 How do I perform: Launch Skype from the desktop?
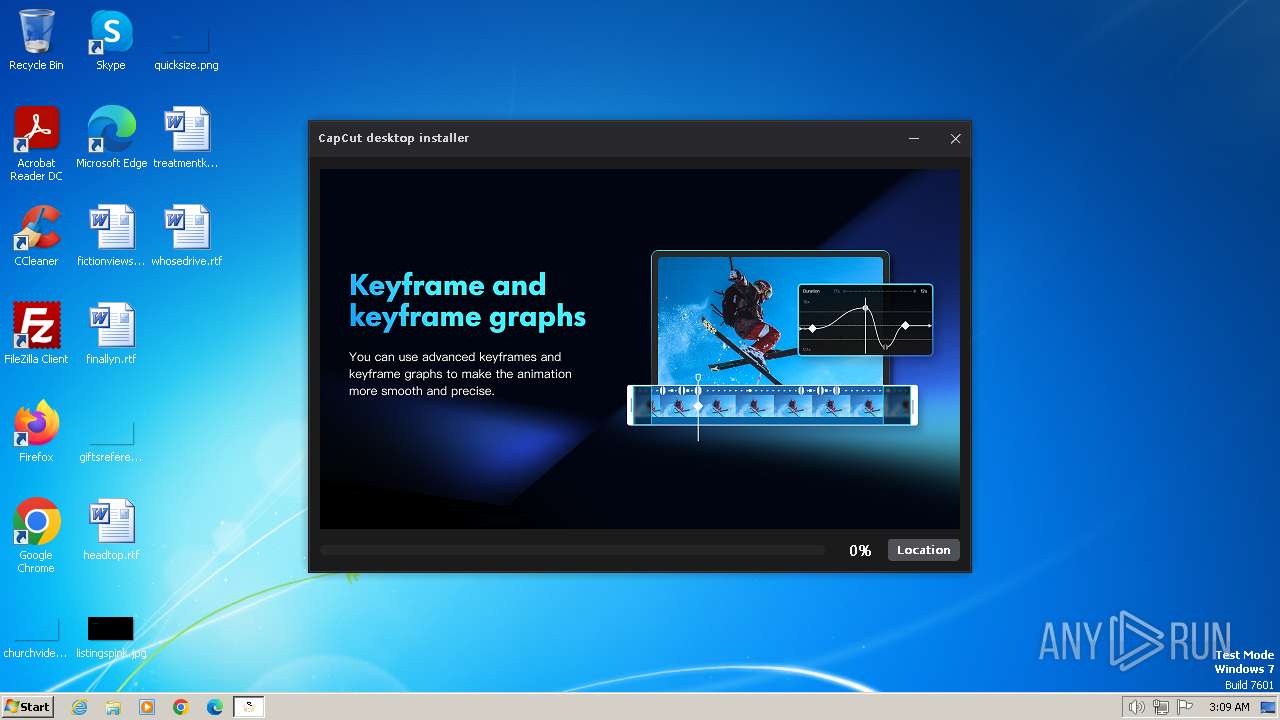pyautogui.click(x=111, y=40)
